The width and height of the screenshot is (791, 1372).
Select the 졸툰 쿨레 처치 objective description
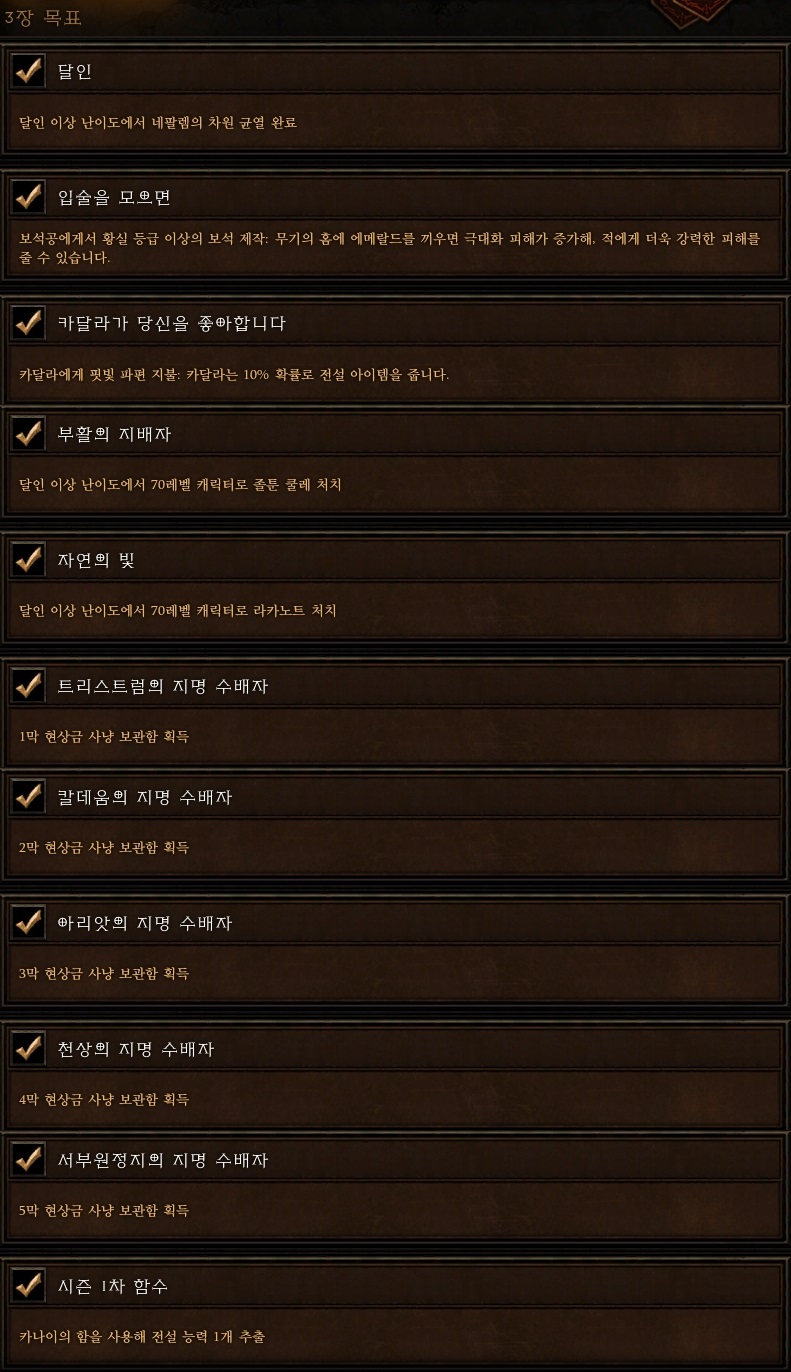[180, 485]
